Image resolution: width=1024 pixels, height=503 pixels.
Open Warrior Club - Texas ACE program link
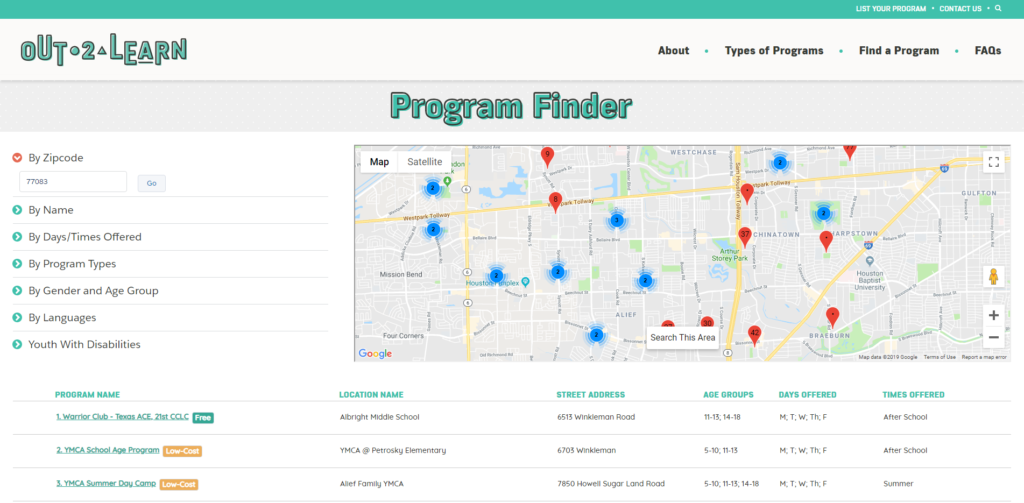122,417
